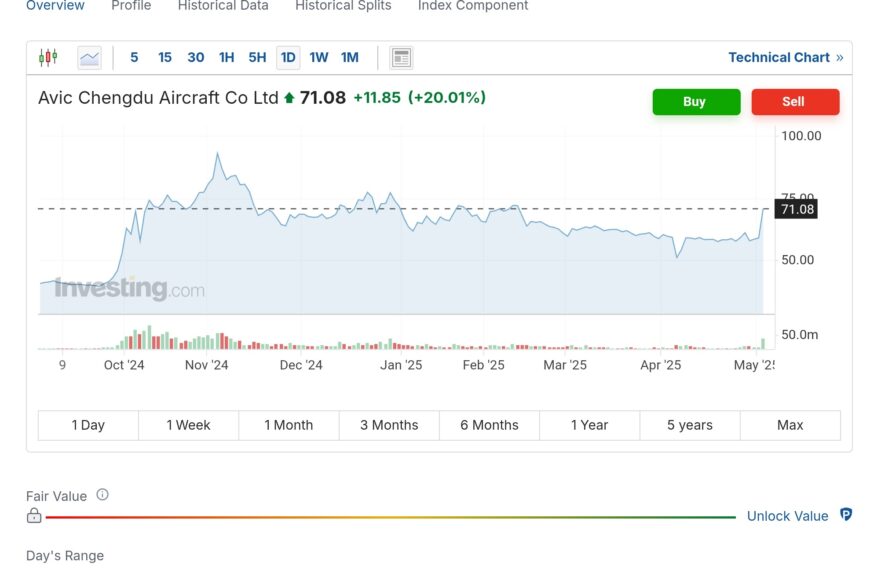Open the Index Component tab
Viewport: 870px width, 570px height.
click(x=473, y=6)
